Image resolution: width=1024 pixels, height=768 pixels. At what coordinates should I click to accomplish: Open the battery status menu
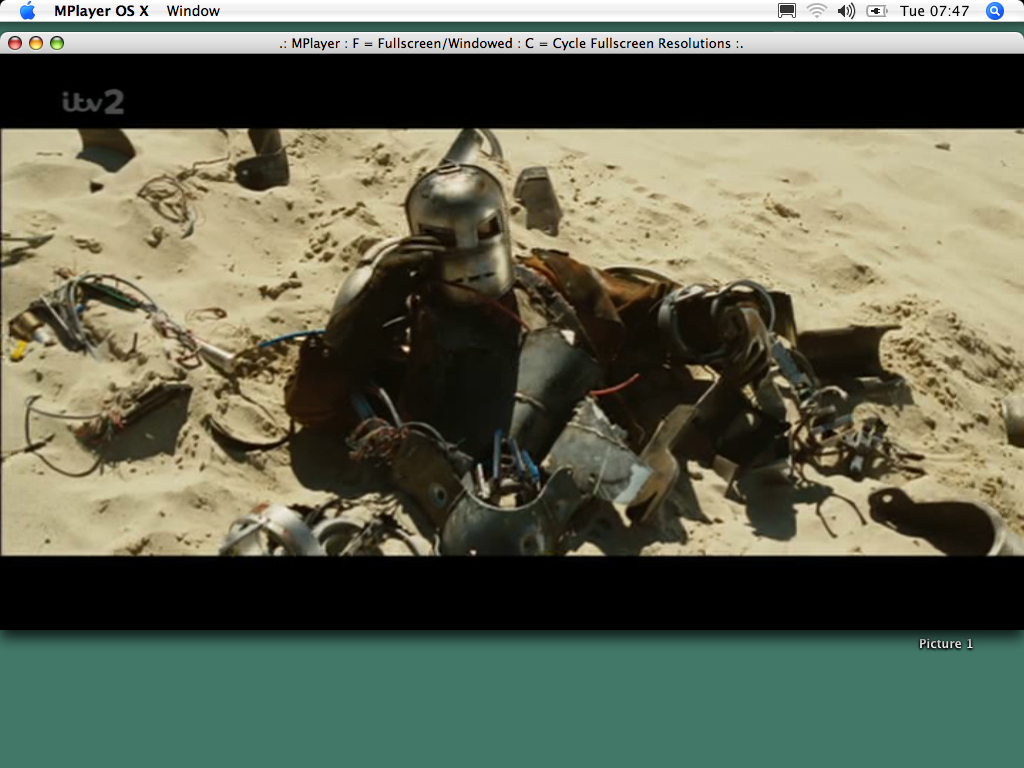[x=876, y=11]
